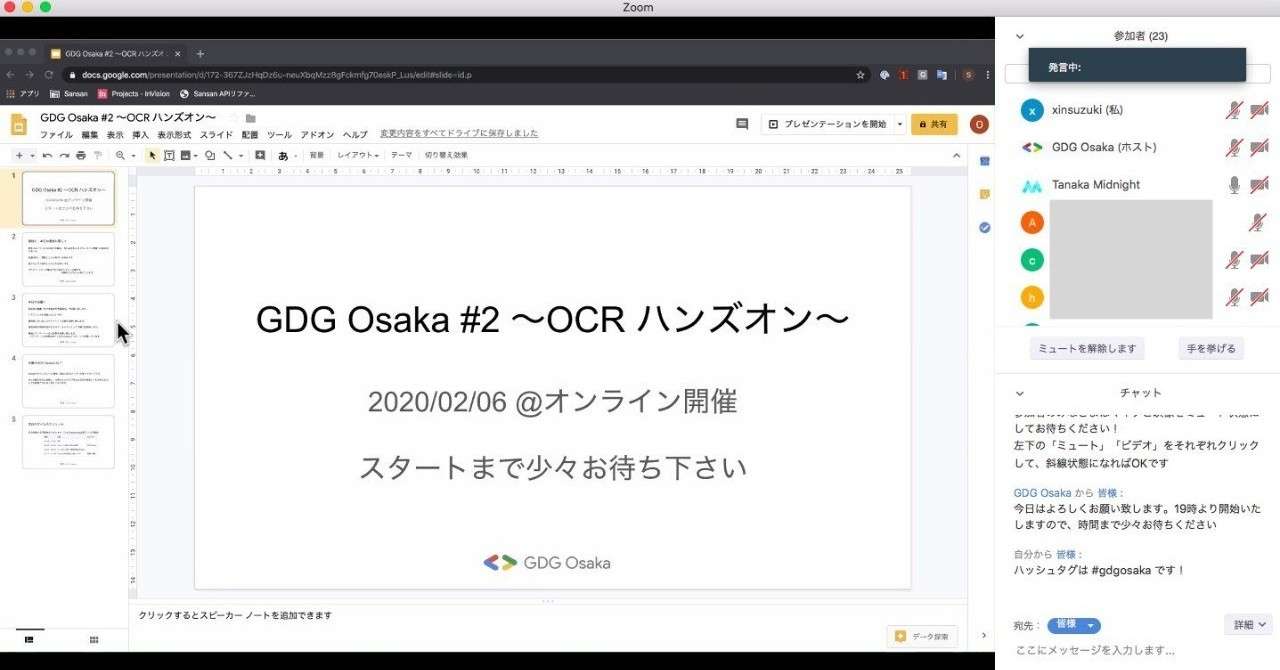Click the redo icon in Slides toolbar
The image size is (1280, 670).
click(x=64, y=155)
